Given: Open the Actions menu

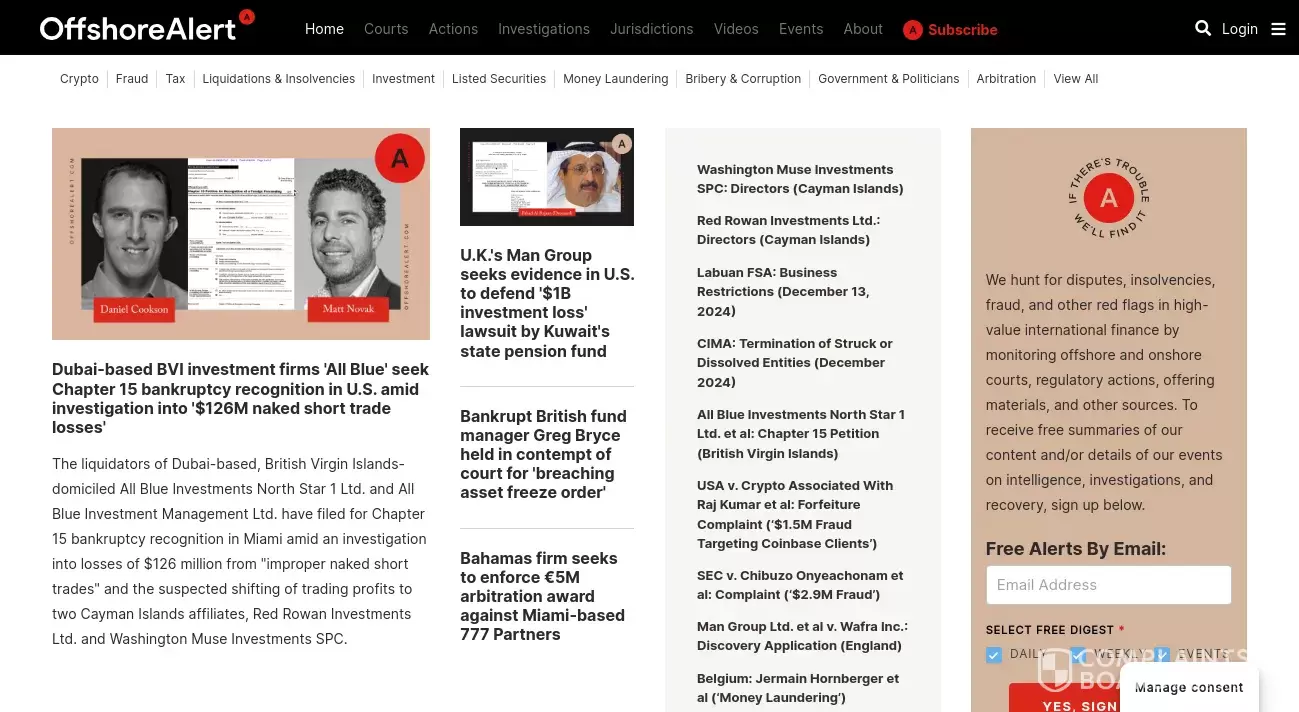Looking at the screenshot, I should [453, 29].
